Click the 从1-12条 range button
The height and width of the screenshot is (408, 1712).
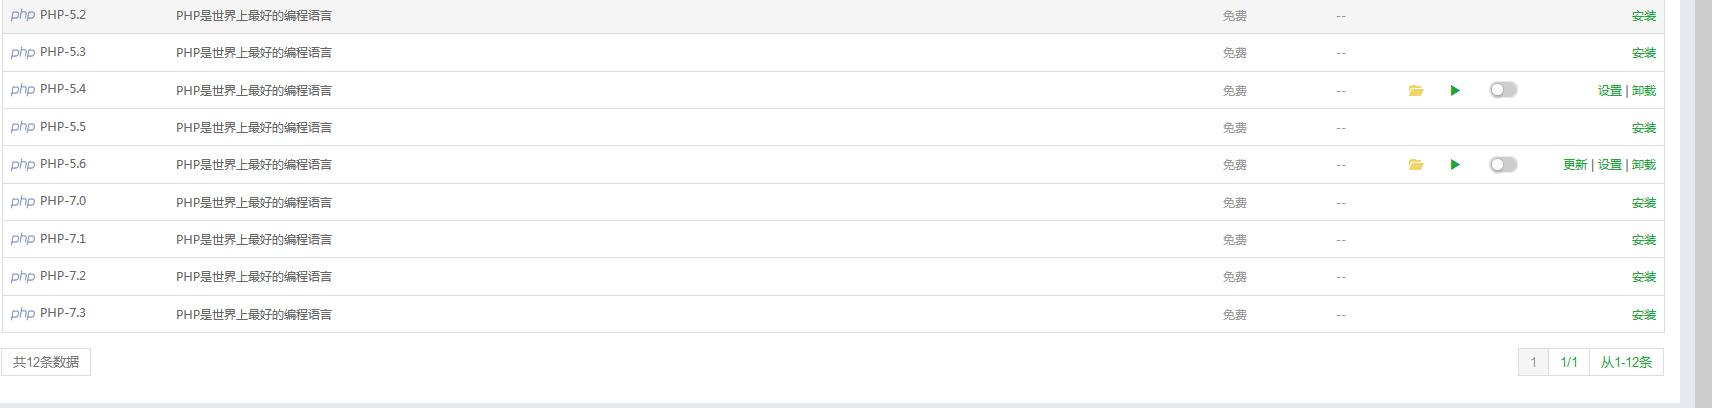pyautogui.click(x=1626, y=362)
